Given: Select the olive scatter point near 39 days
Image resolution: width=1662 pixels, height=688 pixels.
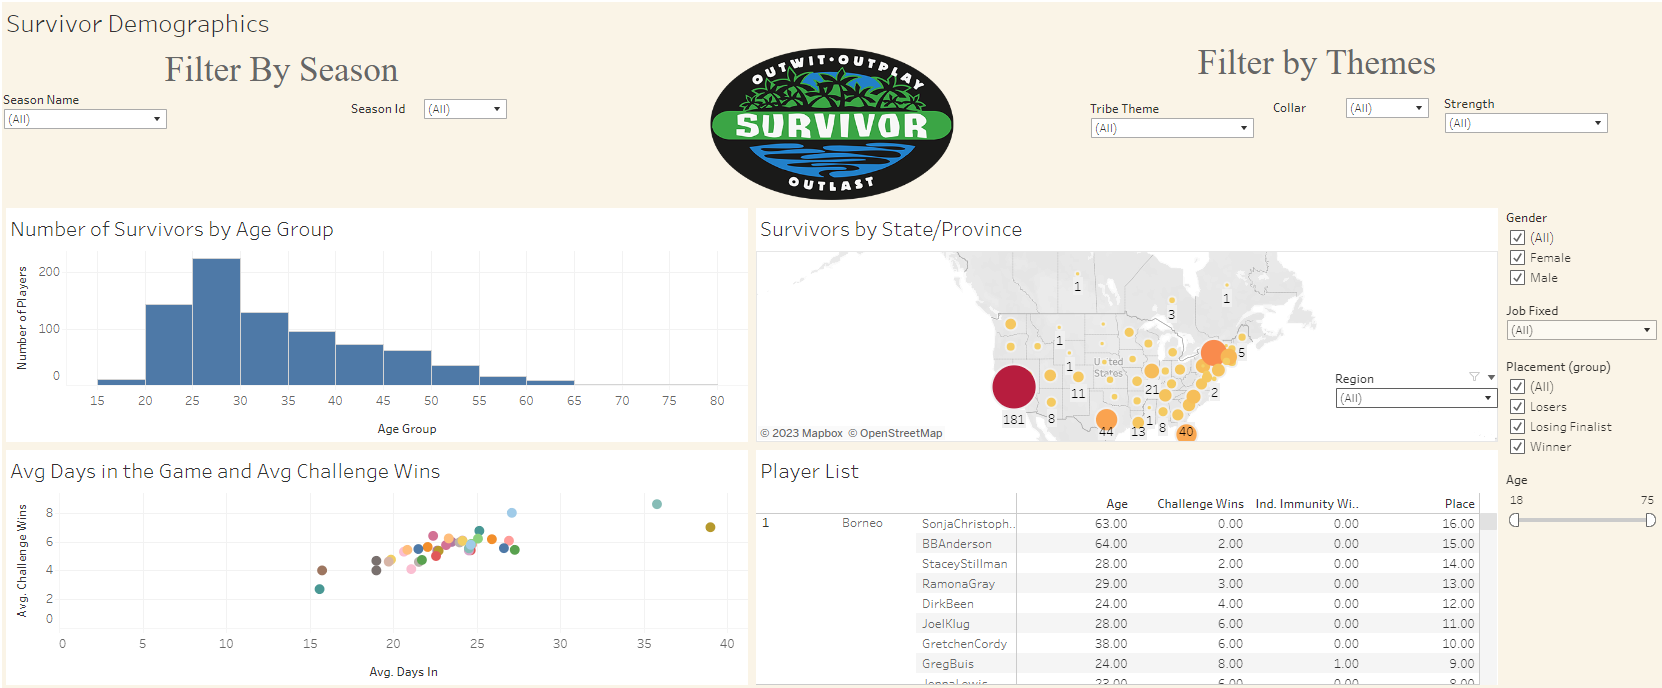Looking at the screenshot, I should [x=710, y=527].
